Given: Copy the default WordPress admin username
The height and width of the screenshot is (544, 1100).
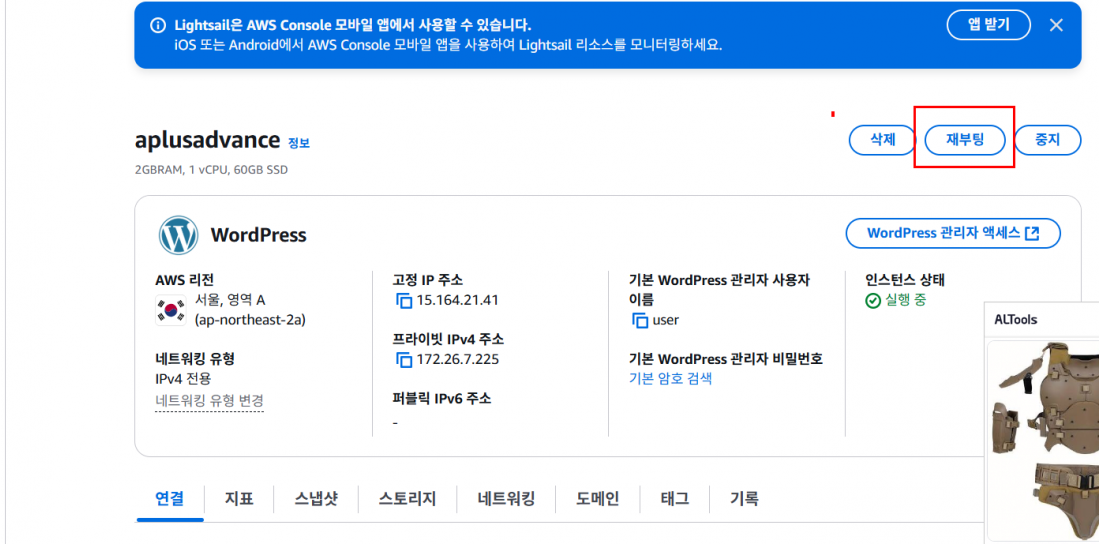Looking at the screenshot, I should [640, 321].
